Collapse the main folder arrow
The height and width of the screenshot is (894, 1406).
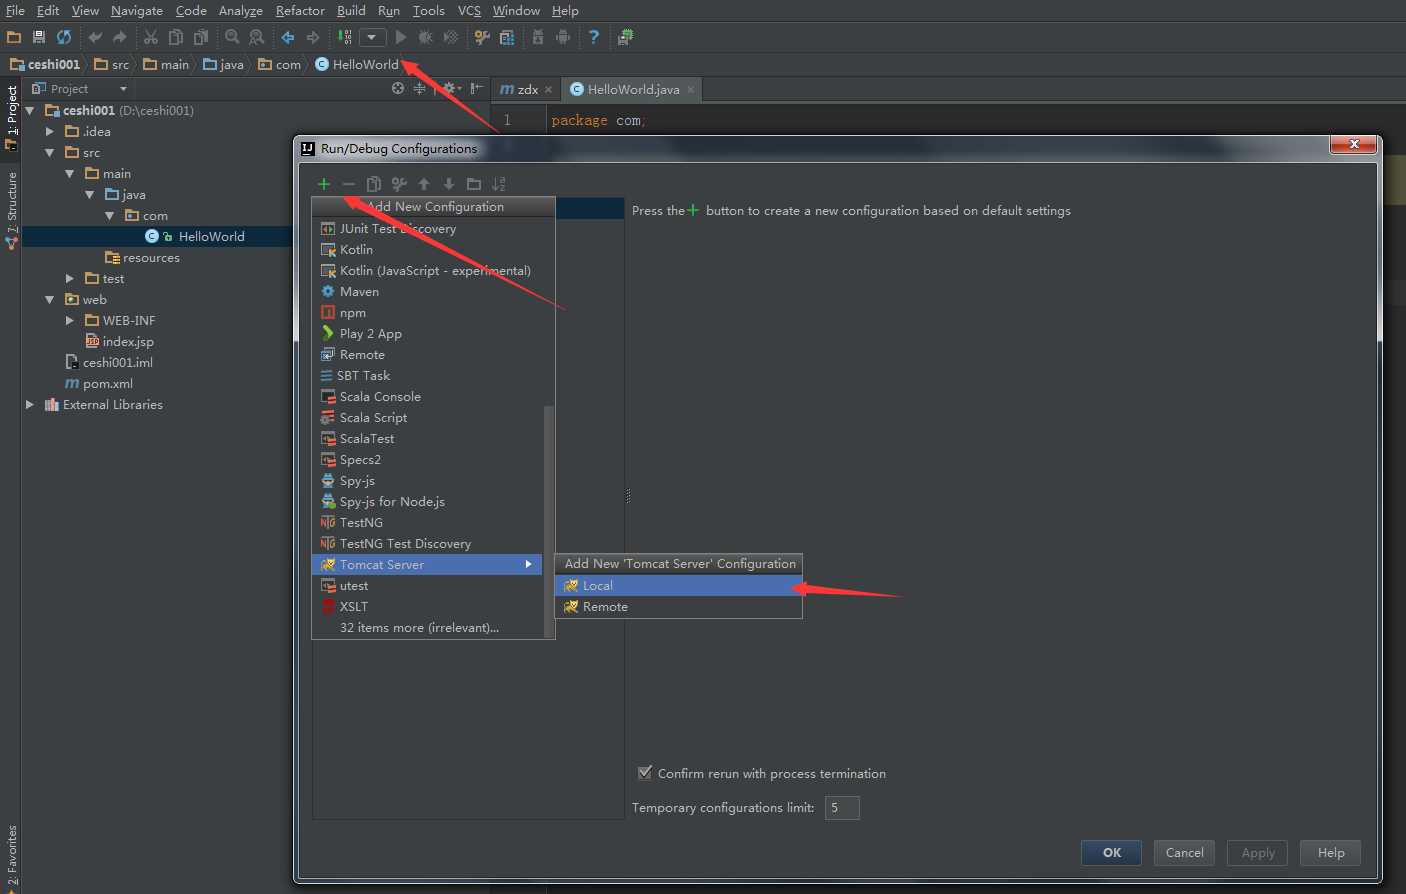70,173
